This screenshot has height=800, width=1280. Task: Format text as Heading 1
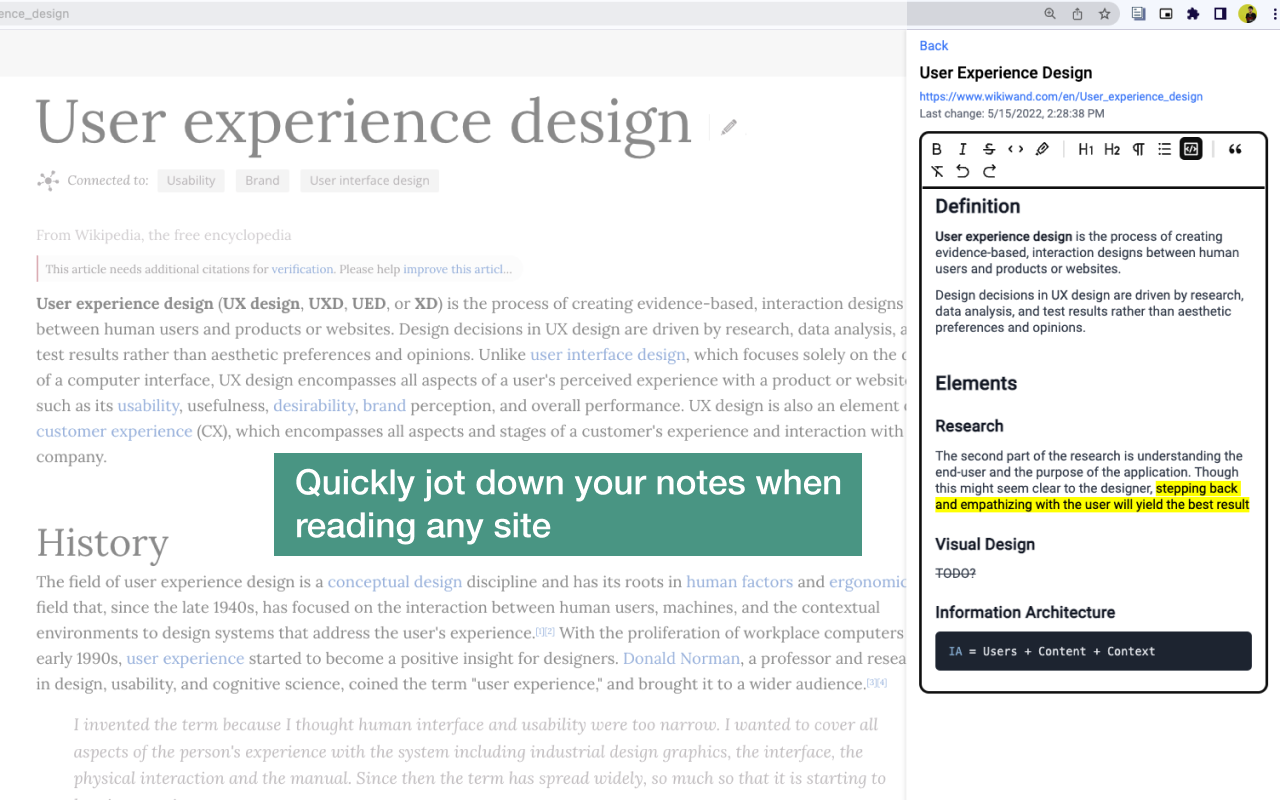[x=1086, y=148]
